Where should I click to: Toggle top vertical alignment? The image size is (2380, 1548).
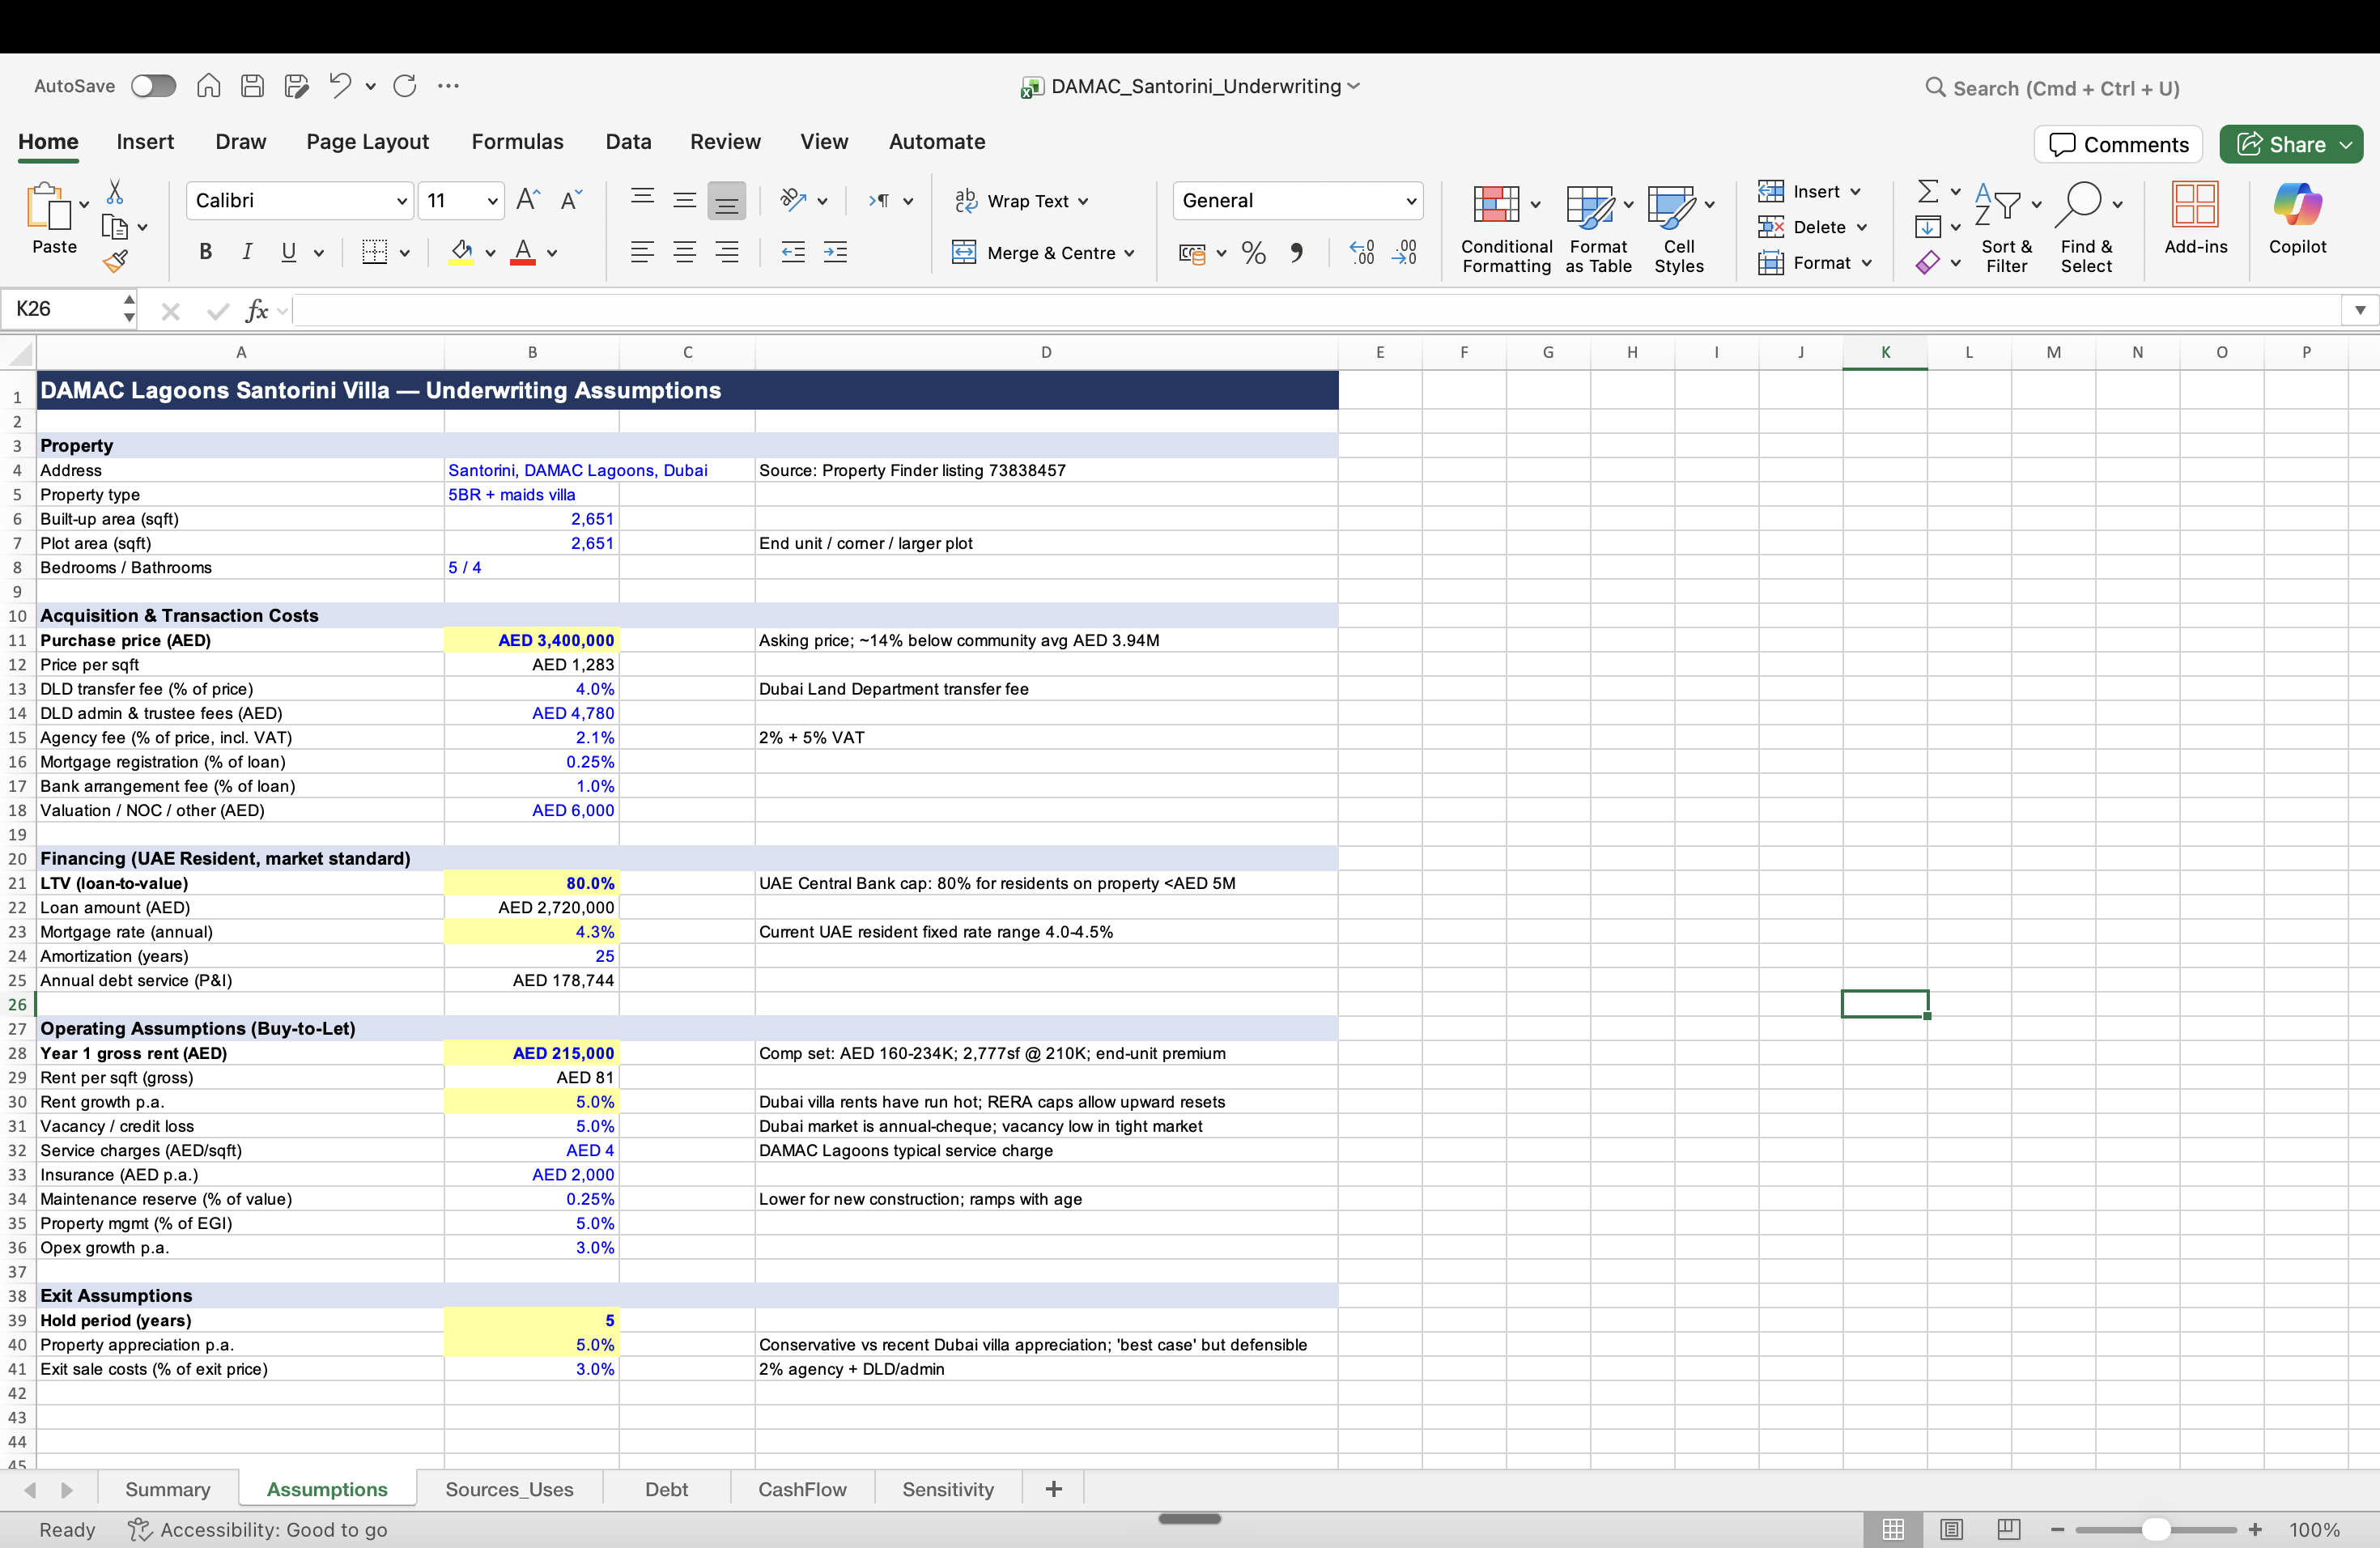coord(642,200)
